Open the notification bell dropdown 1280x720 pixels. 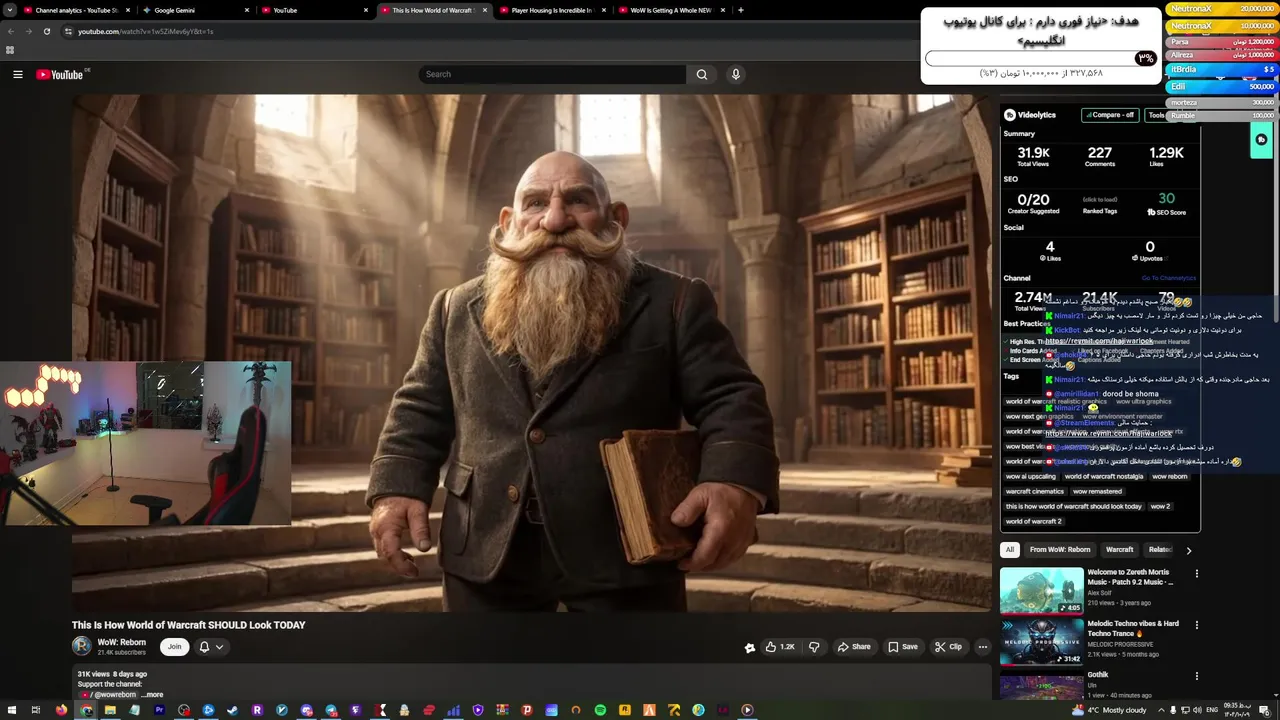[x=210, y=647]
